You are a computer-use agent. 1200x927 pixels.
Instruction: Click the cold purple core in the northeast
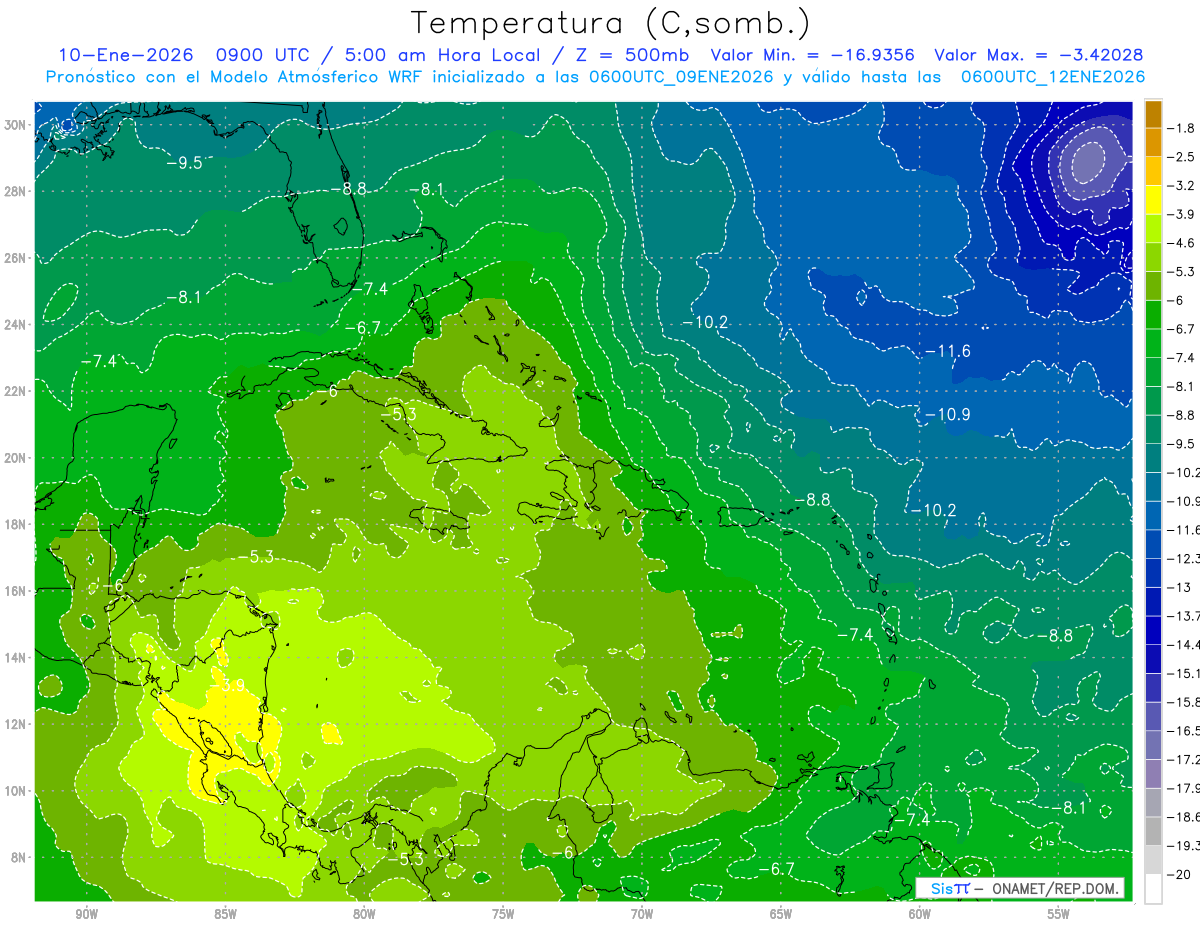[1088, 161]
